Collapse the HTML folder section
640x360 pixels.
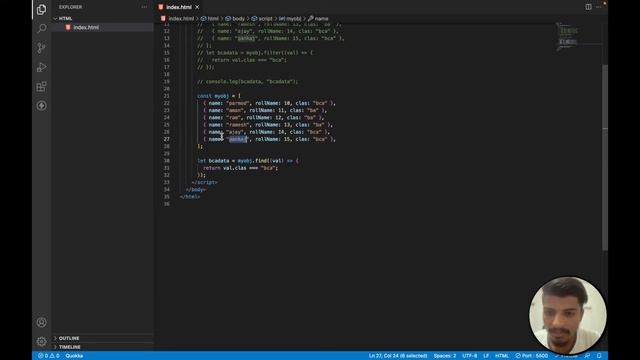pos(65,18)
